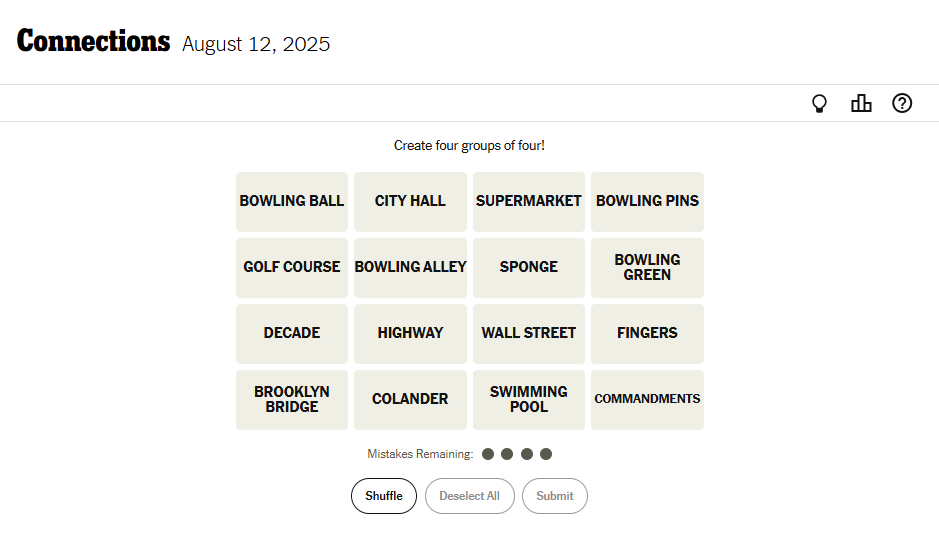Screen dimensions: 939x538
Task: Select the BROOKLYN BRIDGE tile
Action: pyautogui.click(x=292, y=399)
